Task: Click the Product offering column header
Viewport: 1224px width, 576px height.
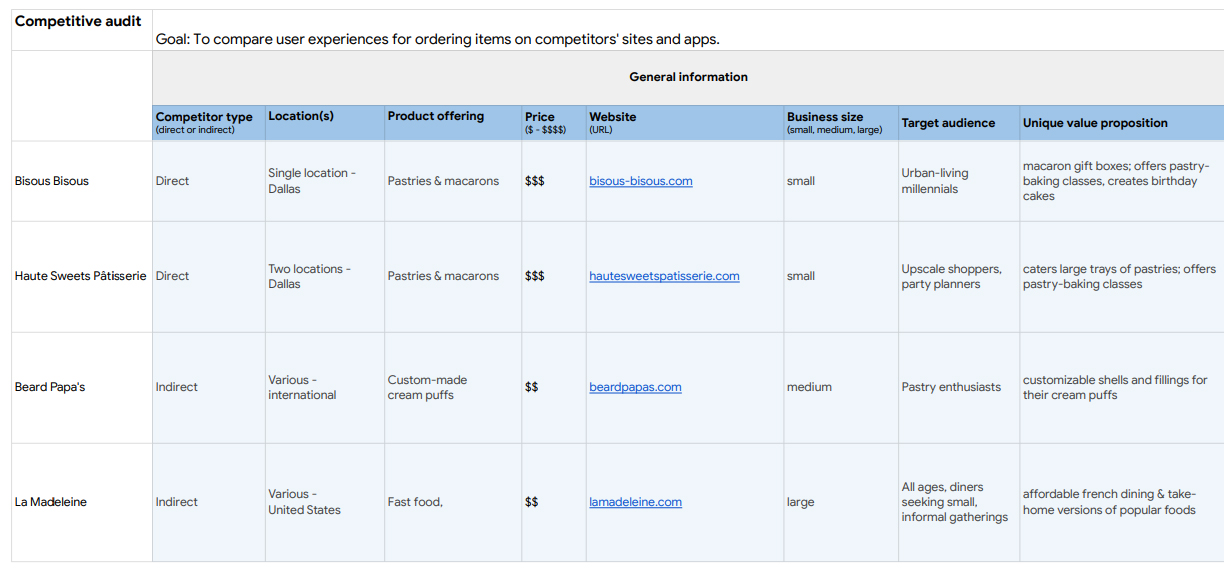Action: pos(436,116)
